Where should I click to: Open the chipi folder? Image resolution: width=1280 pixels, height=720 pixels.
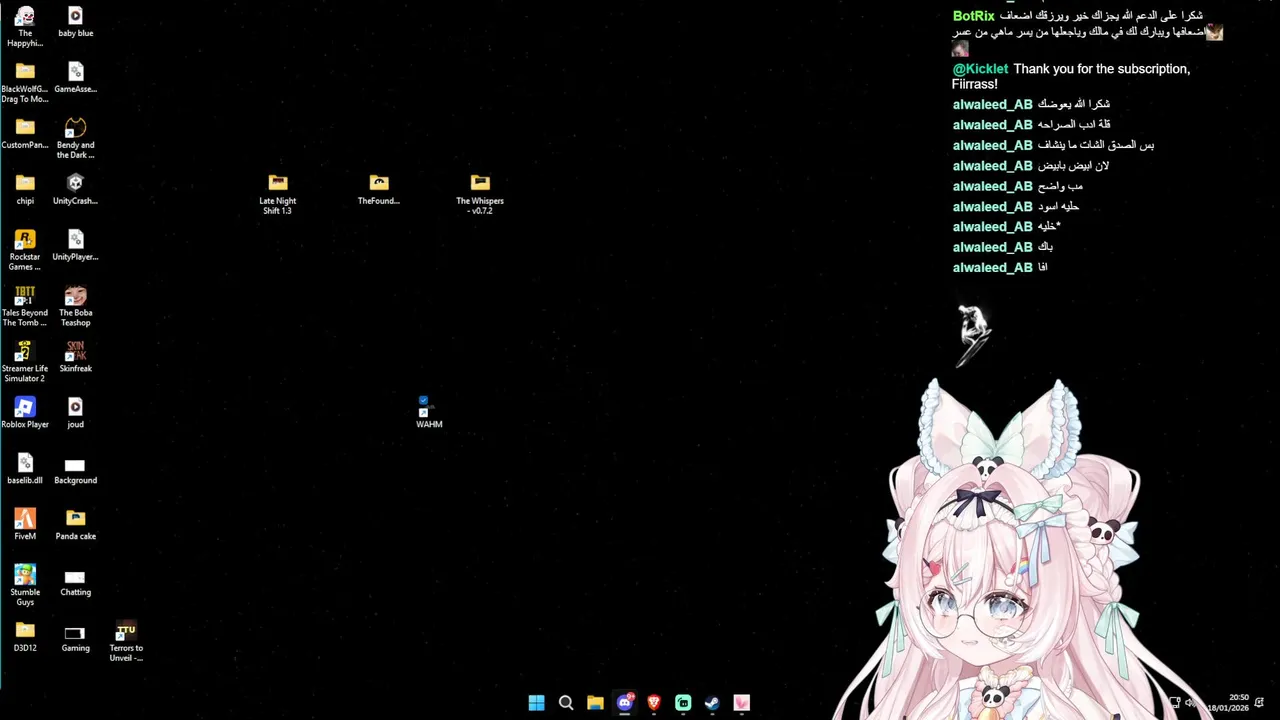pos(25,190)
